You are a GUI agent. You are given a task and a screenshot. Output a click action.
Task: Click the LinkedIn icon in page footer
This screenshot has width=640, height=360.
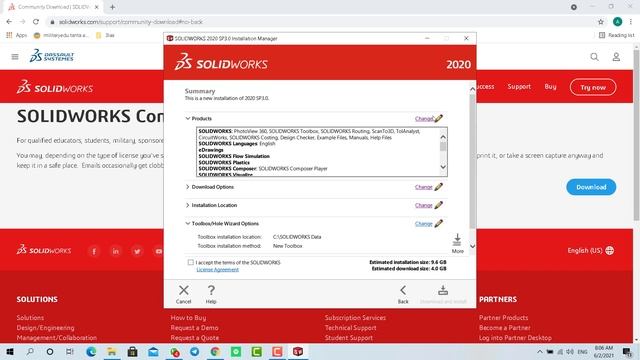116,251
